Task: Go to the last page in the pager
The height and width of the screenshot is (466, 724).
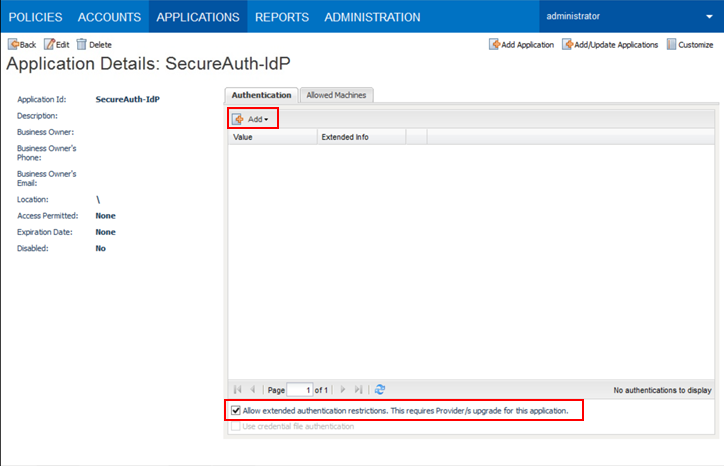Action: point(358,389)
